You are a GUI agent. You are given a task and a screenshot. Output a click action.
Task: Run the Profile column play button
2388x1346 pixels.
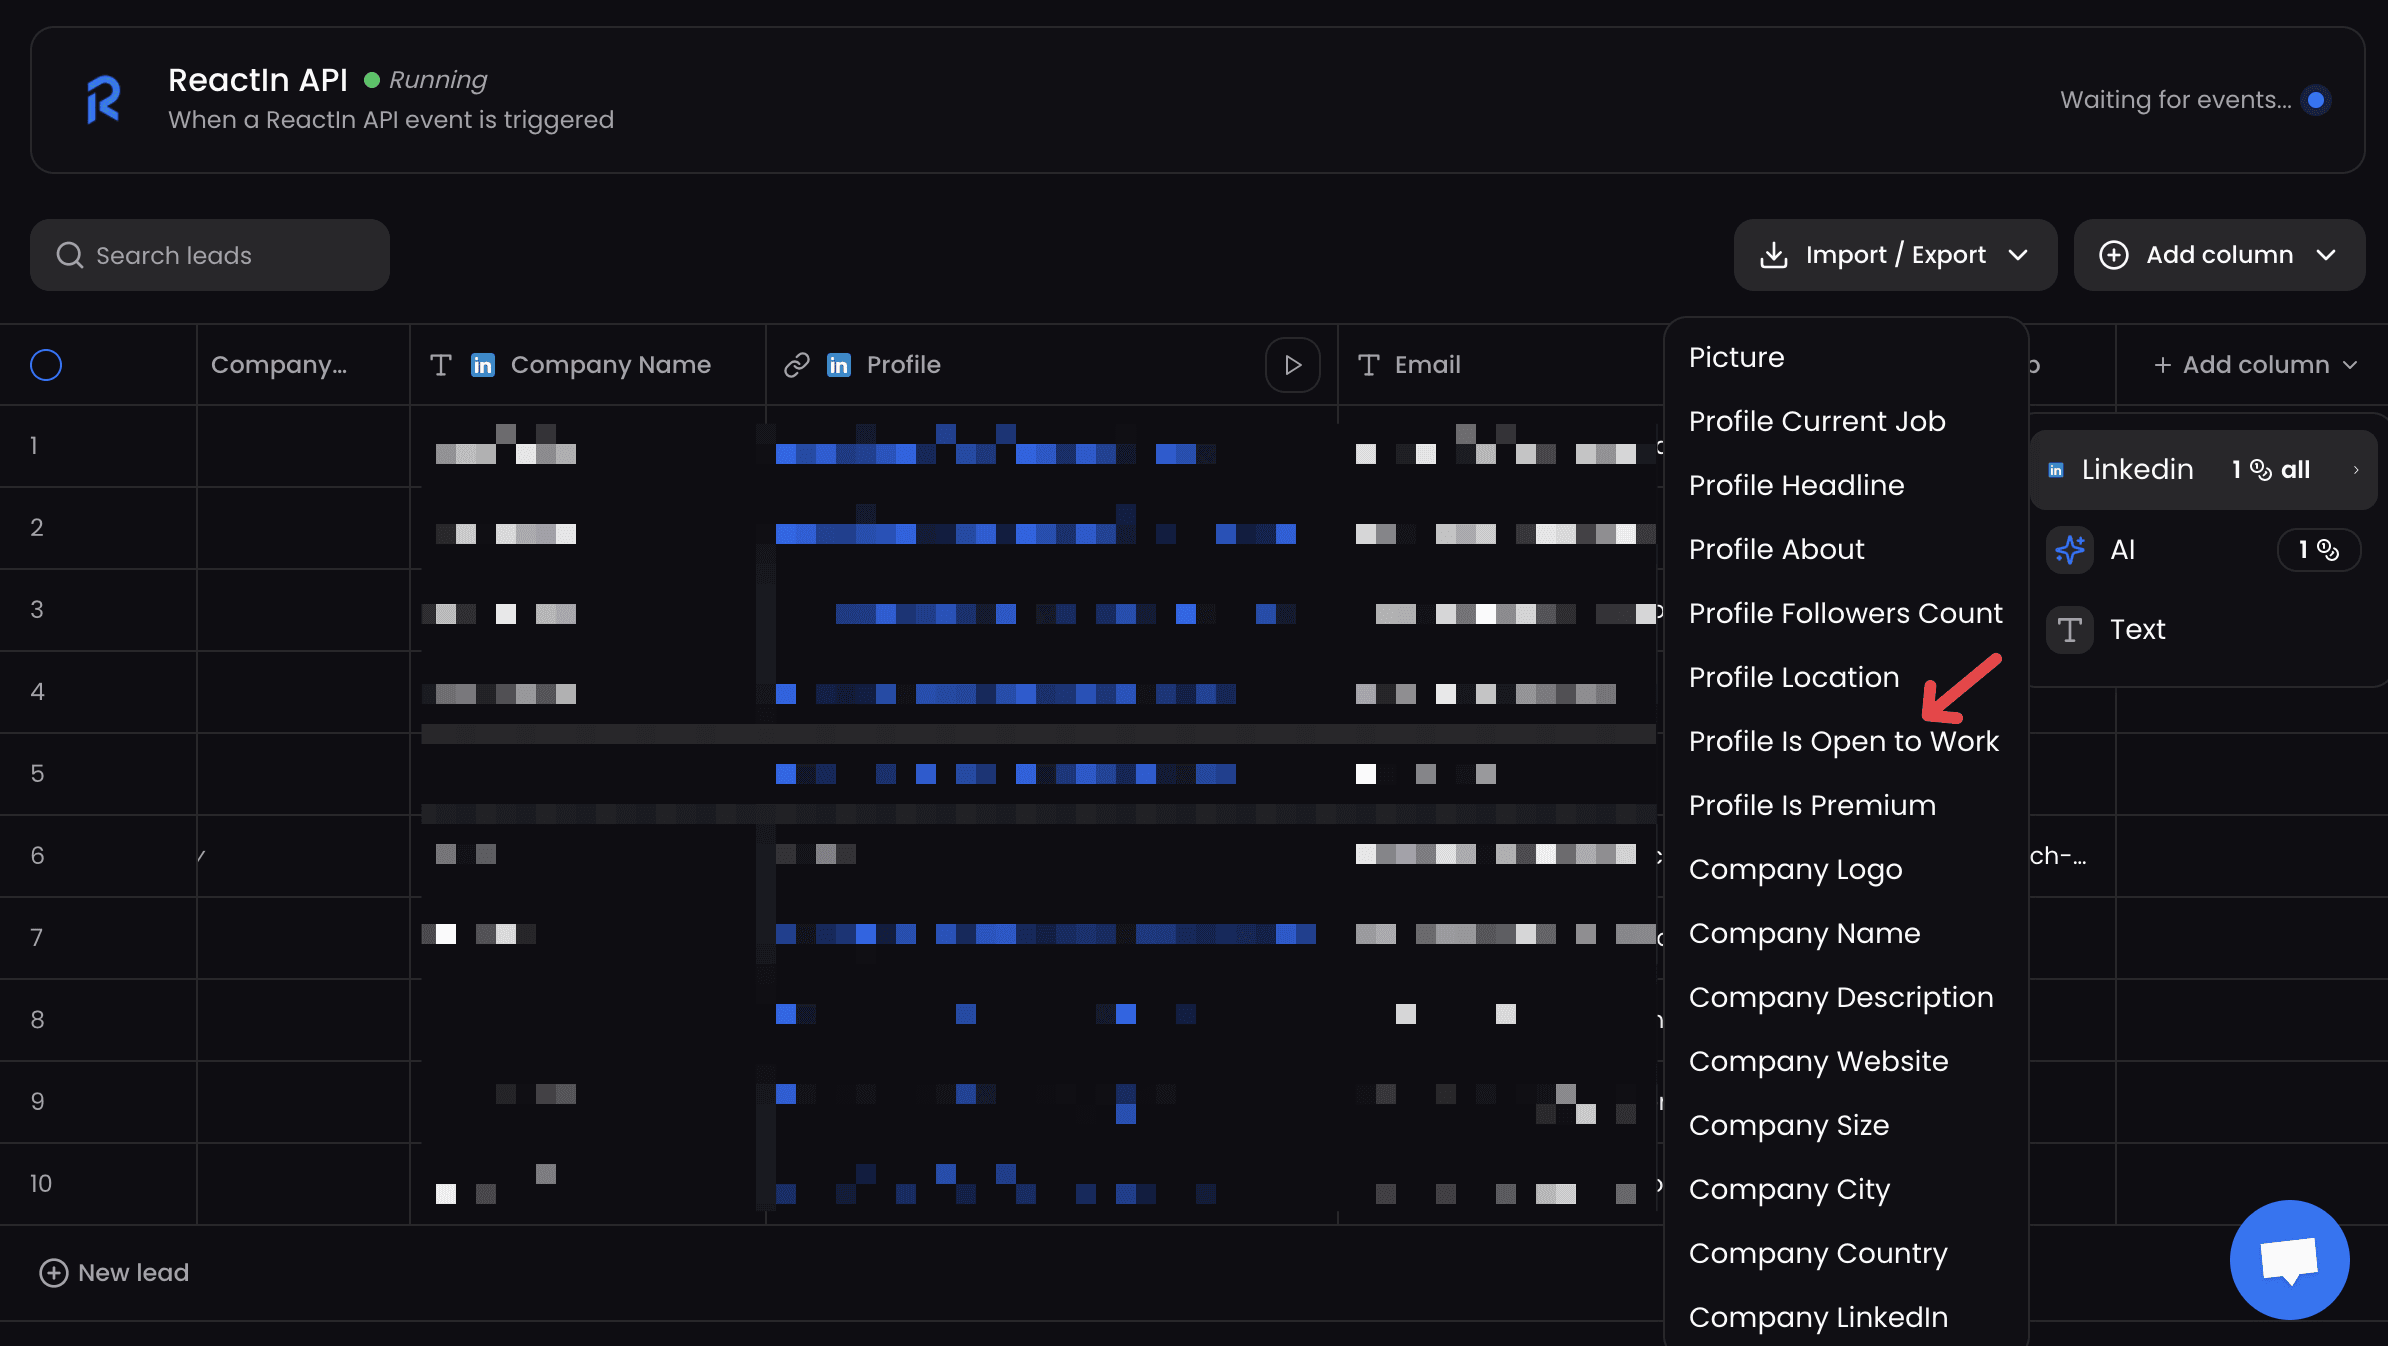point(1293,365)
